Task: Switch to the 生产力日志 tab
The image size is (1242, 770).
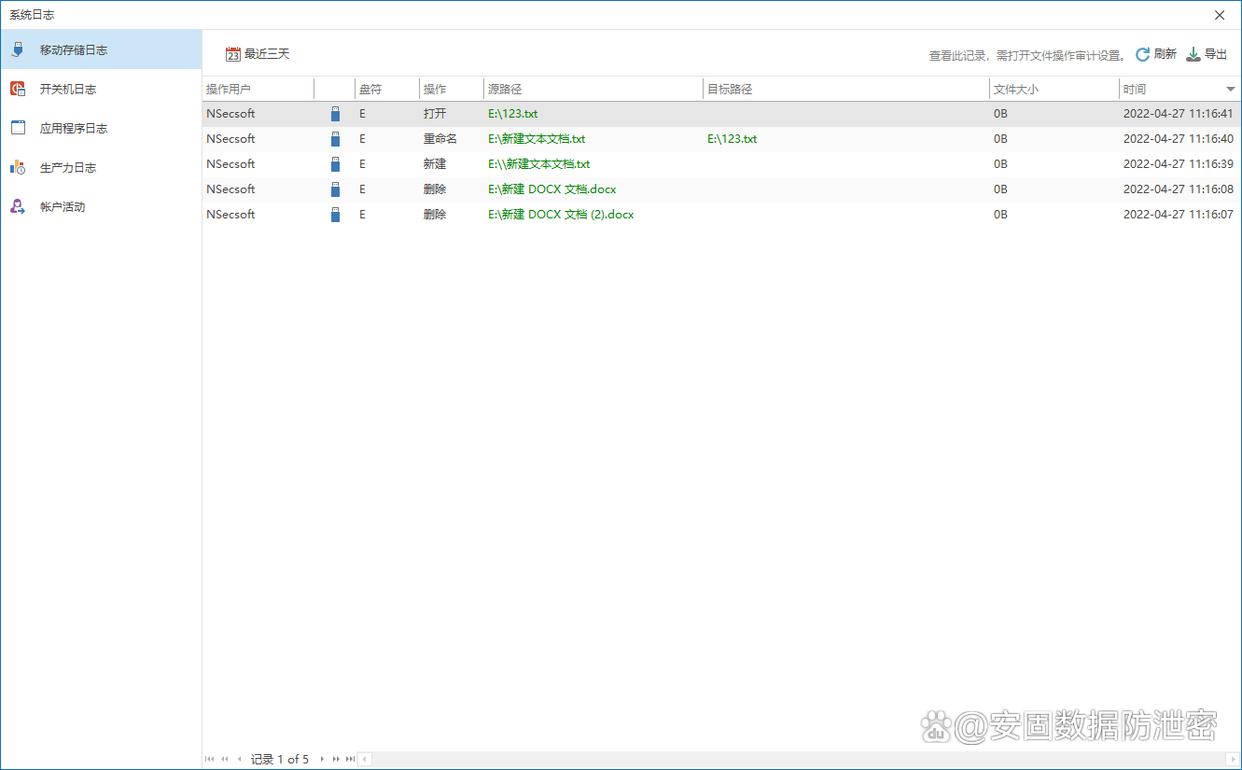Action: coord(68,168)
